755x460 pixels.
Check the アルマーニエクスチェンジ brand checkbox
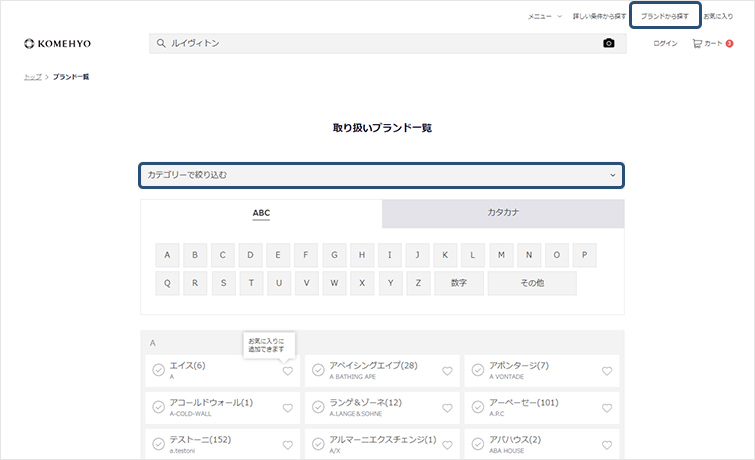point(318,444)
